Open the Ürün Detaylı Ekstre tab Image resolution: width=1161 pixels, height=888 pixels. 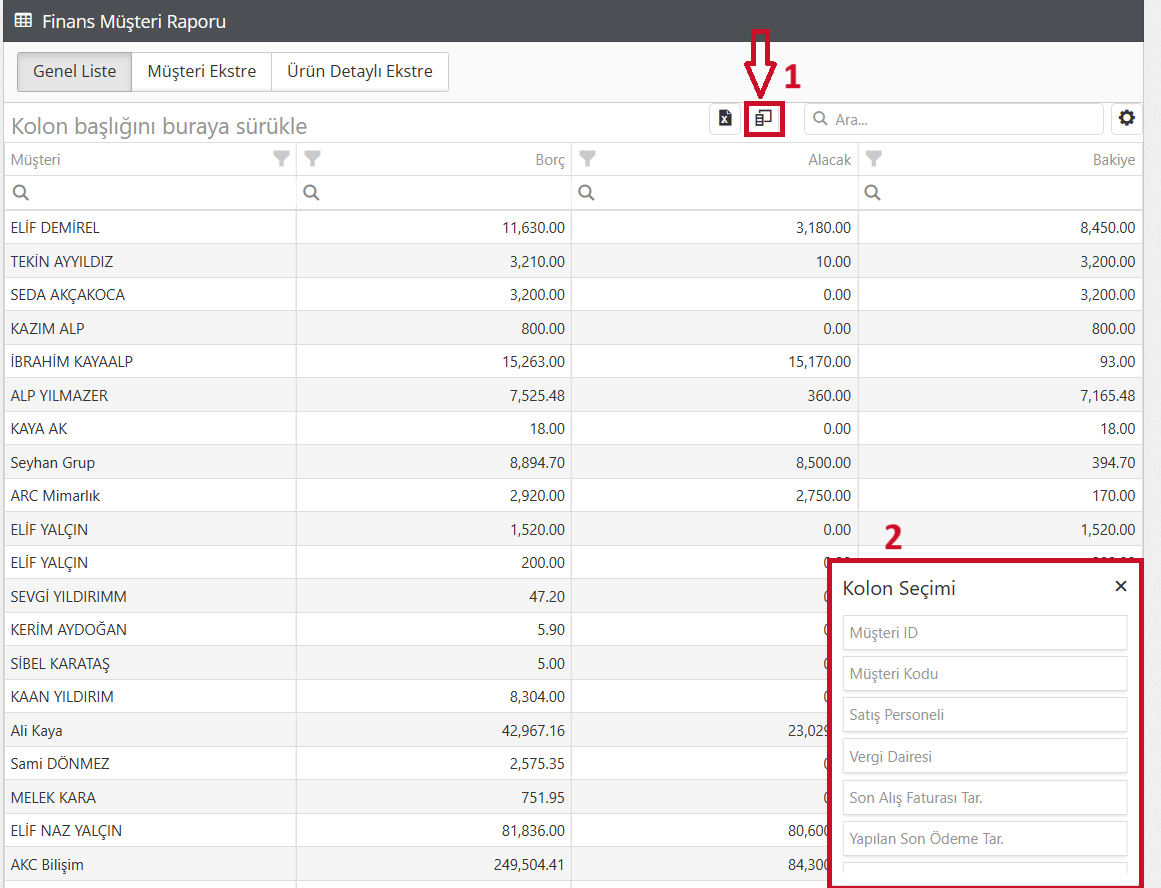point(360,72)
